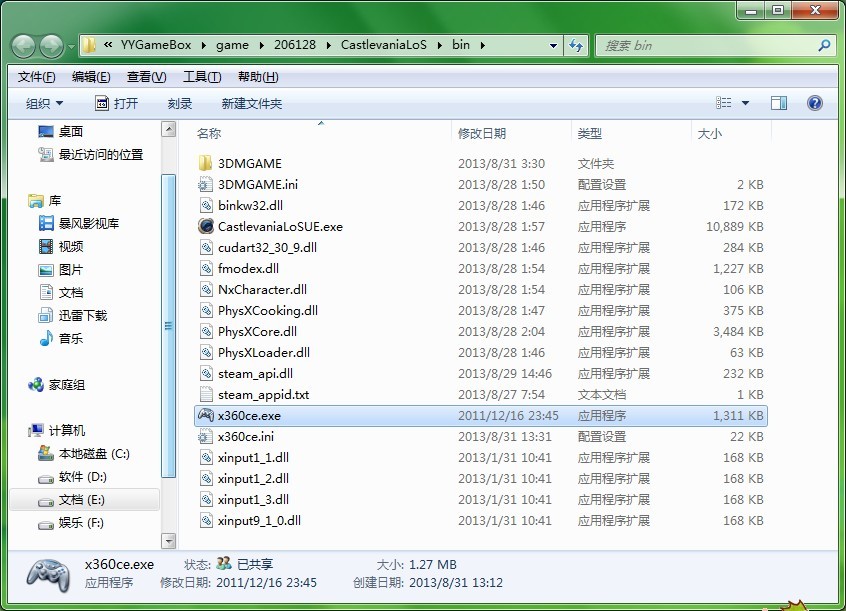Click the steam_appid.txt document icon
This screenshot has width=846, height=611.
[206, 394]
